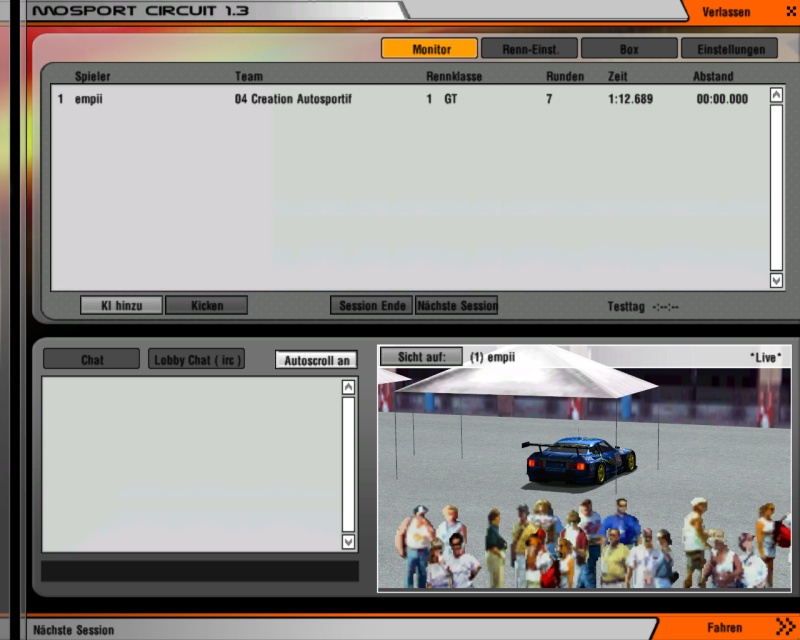This screenshot has height=640, width=800.
Task: Click the chat message input field
Action: (x=199, y=571)
